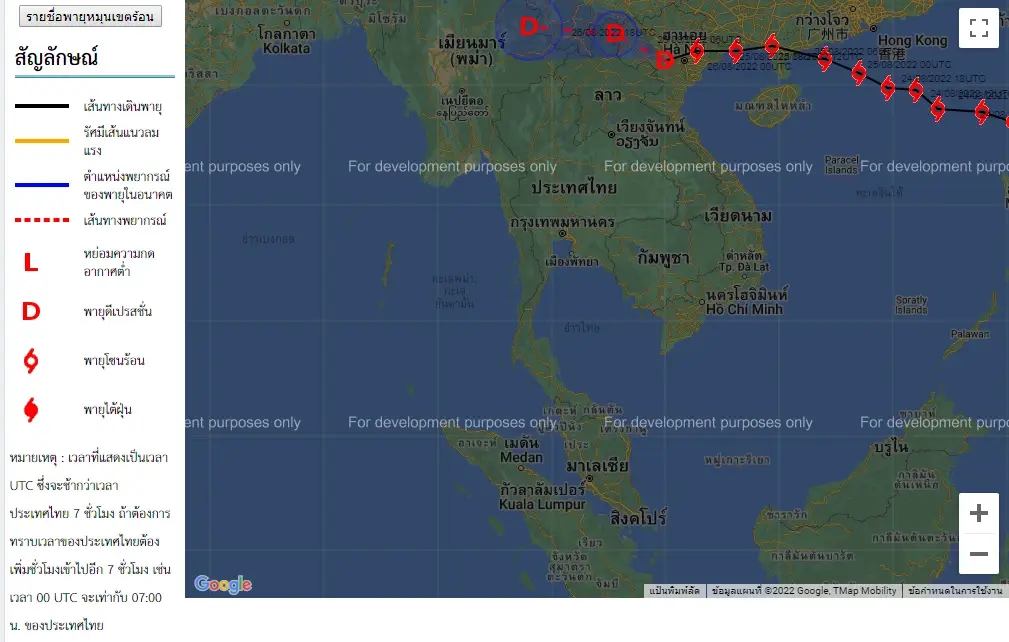Click the สิงคโปร์ Singapore label

click(638, 518)
